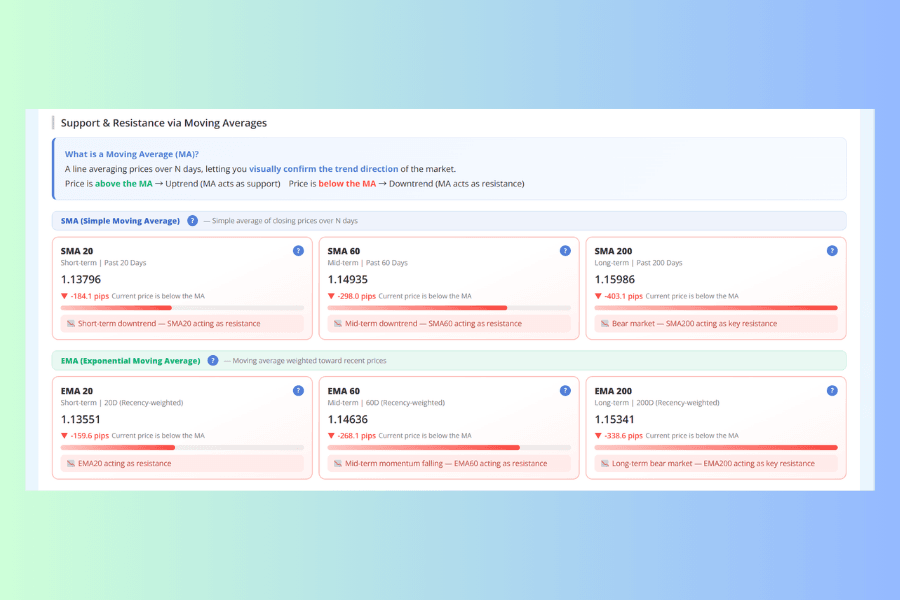Click the green "above the MA" text

click(x=123, y=184)
